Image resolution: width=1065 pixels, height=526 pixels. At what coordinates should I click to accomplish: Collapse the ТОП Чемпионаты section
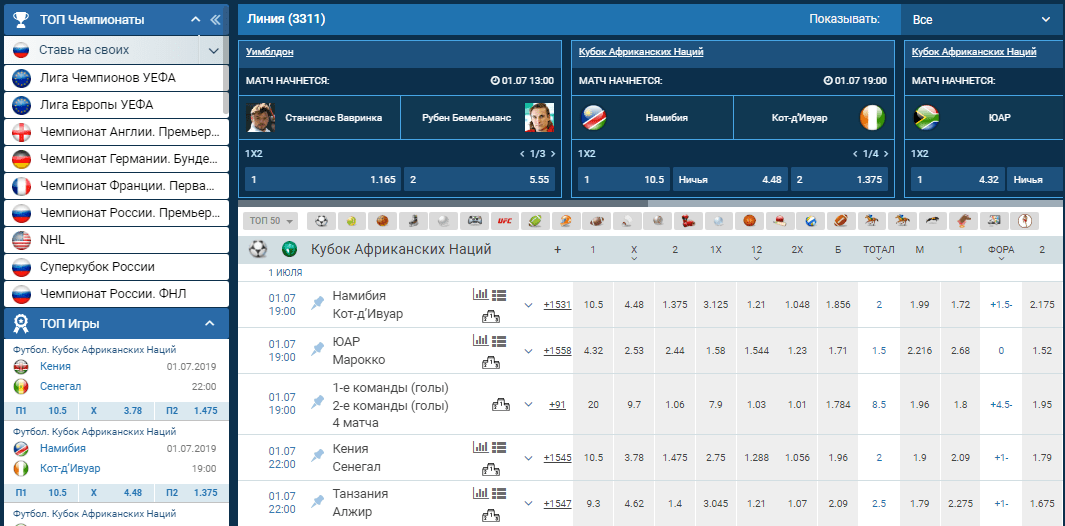coord(196,20)
